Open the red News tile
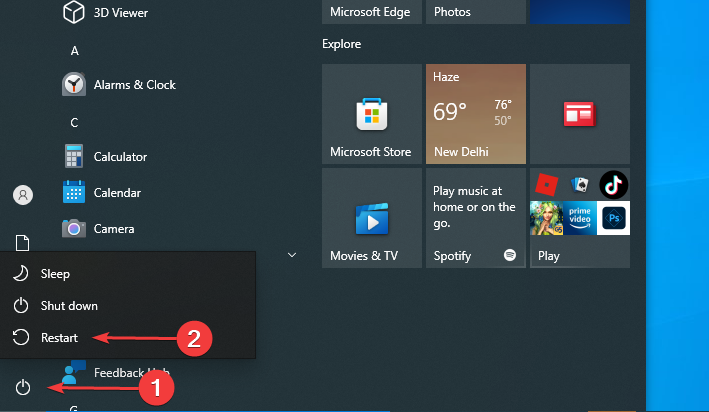The height and width of the screenshot is (412, 709). [x=580, y=114]
